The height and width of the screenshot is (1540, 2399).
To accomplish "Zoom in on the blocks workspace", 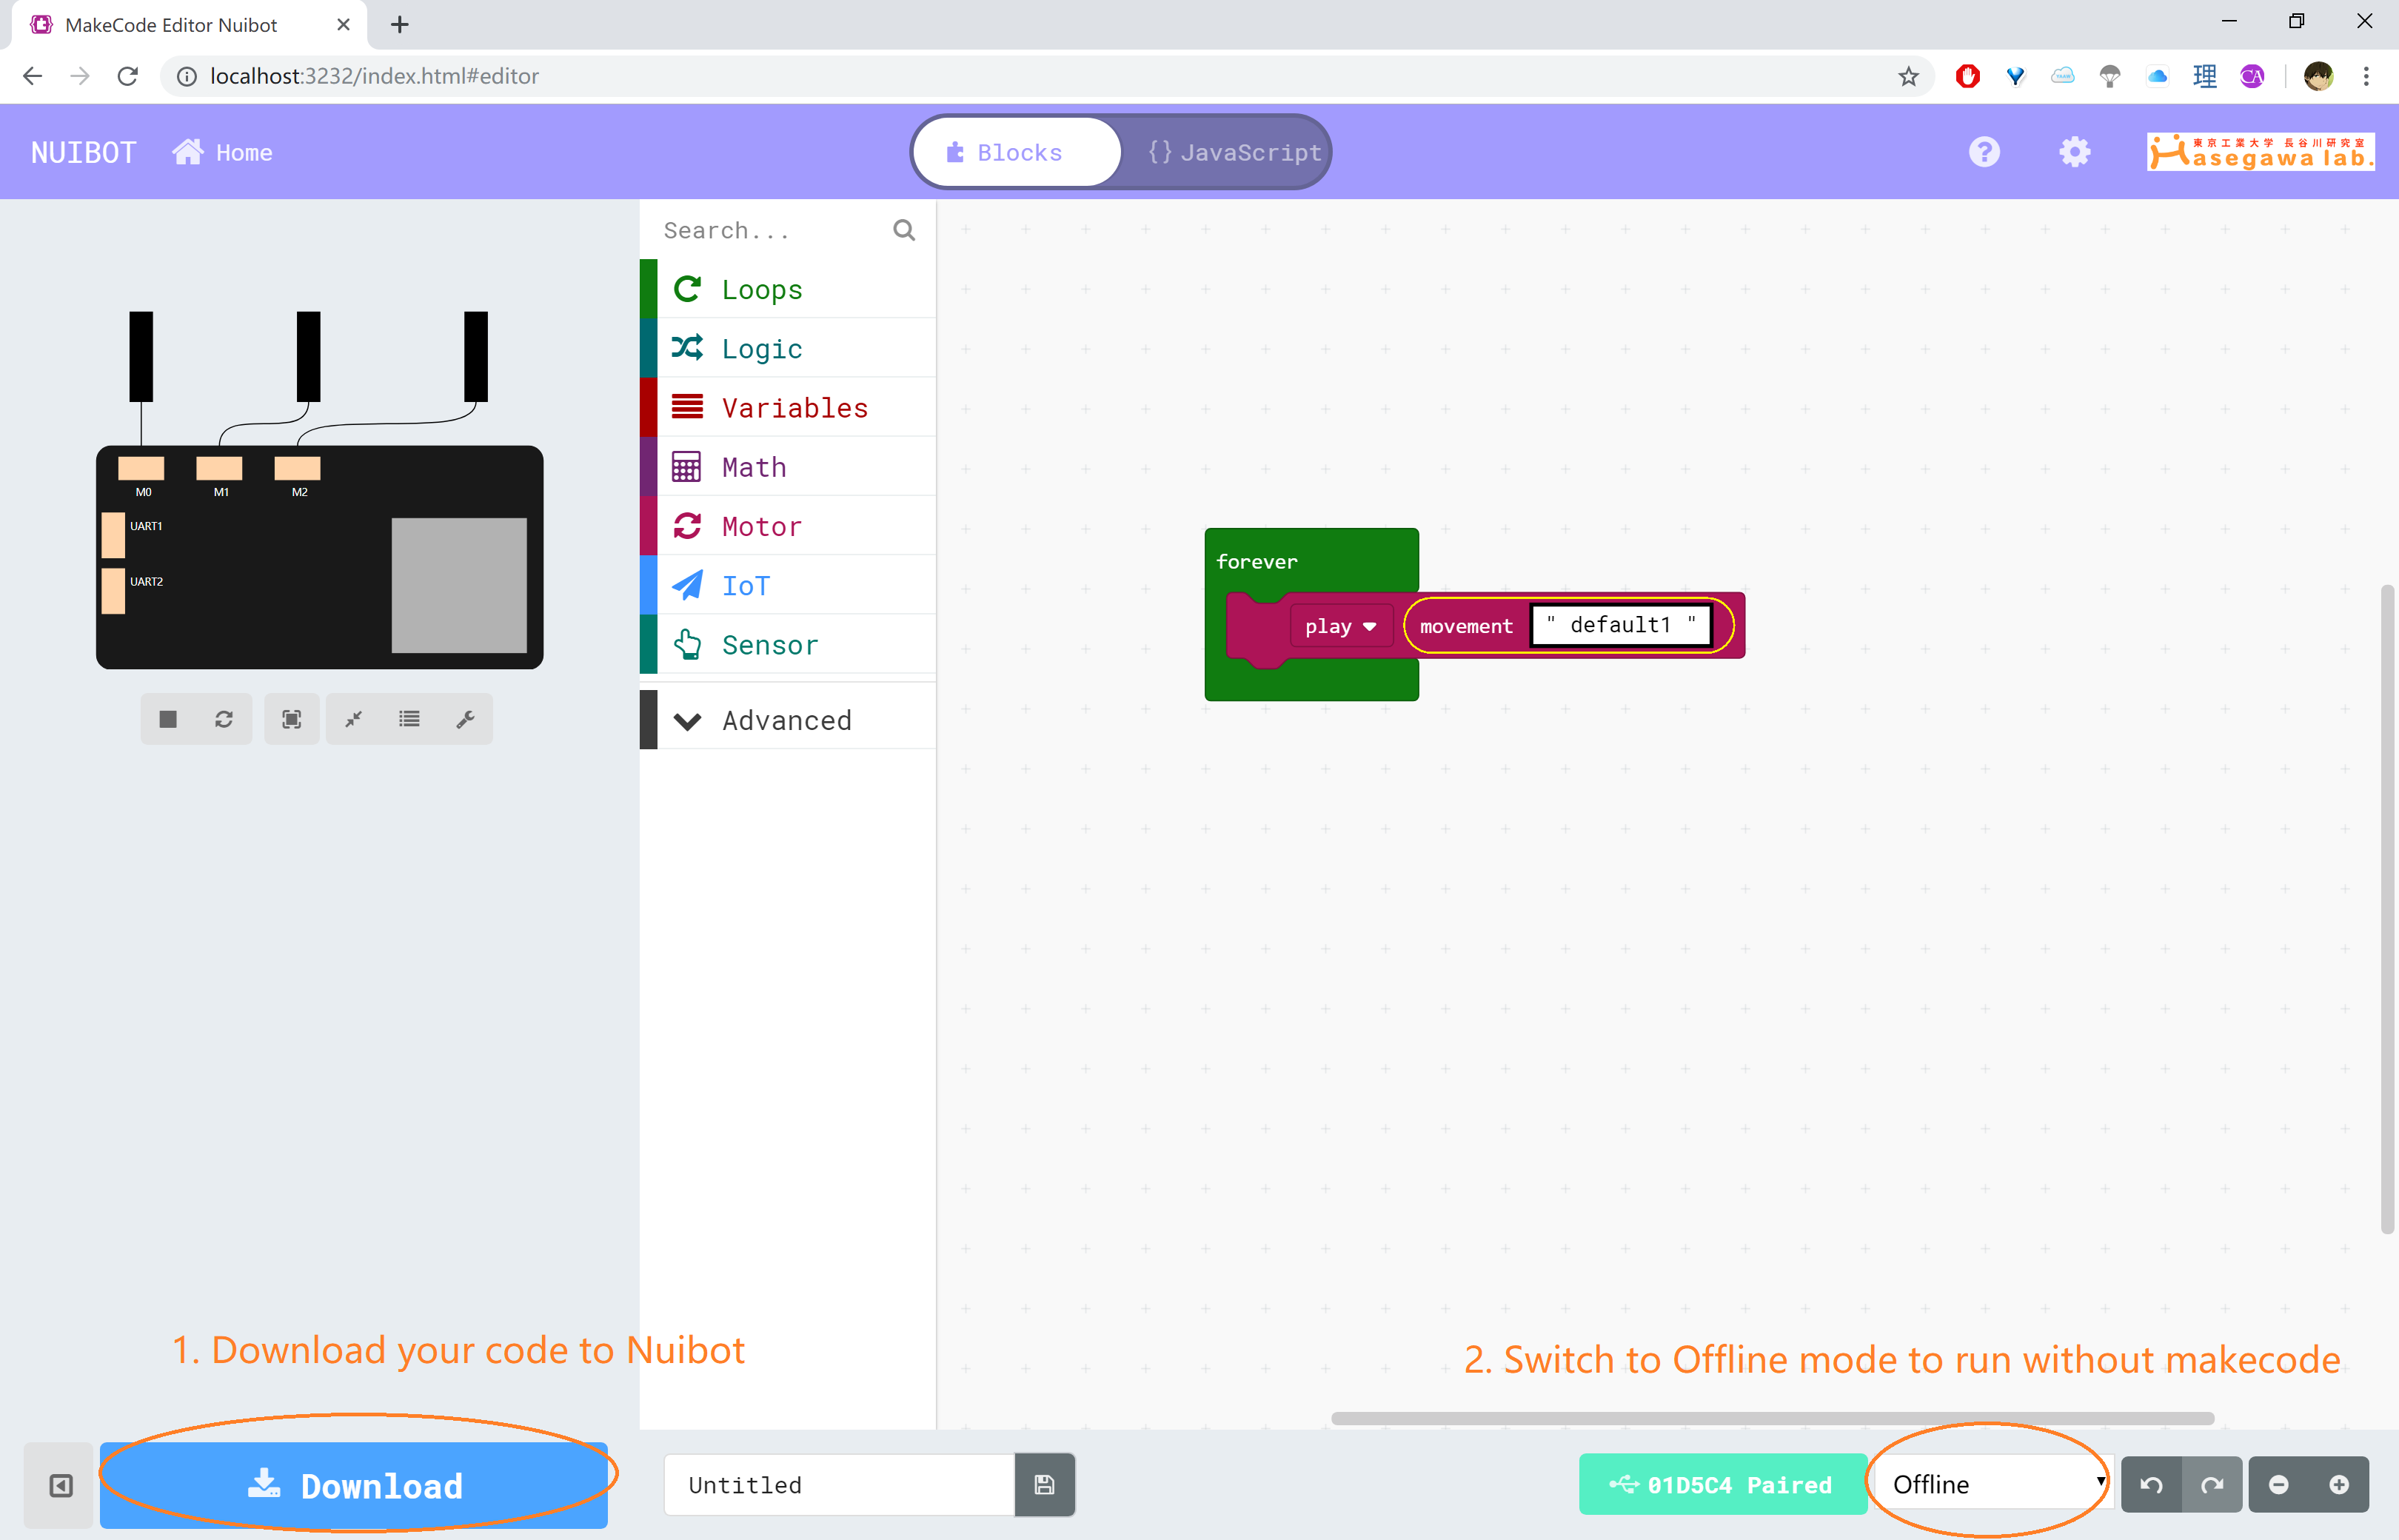I will 2338,1484.
